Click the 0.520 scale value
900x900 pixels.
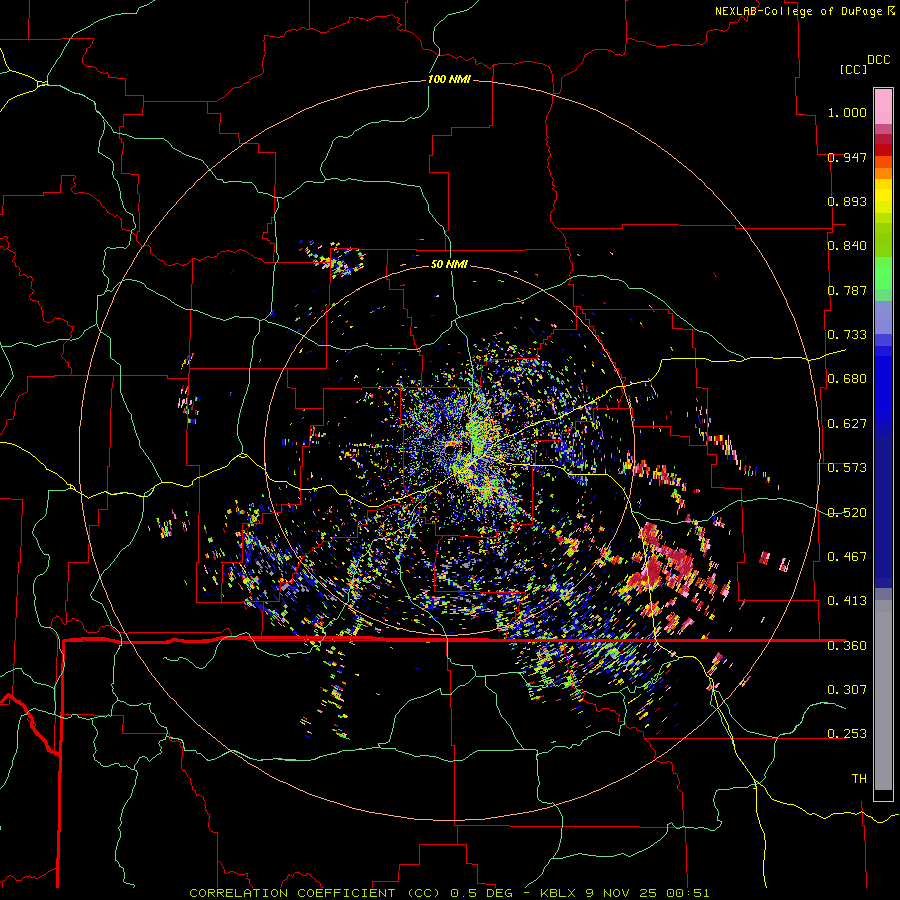[847, 513]
